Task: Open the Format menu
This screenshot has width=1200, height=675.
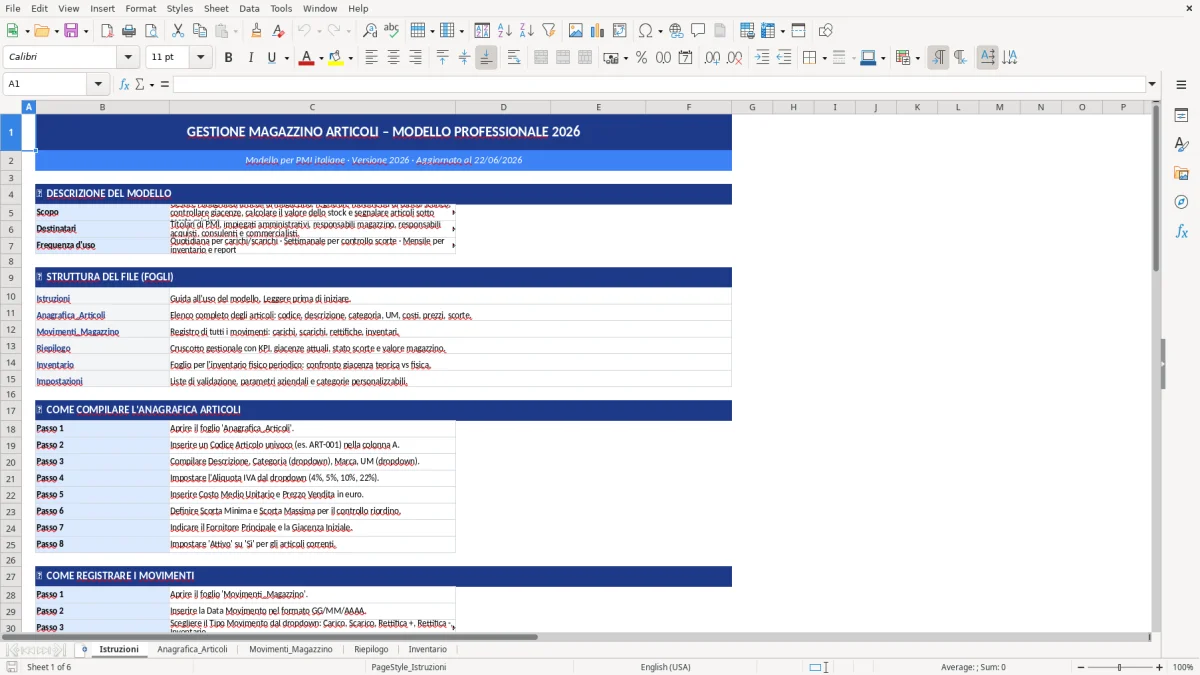Action: pyautogui.click(x=141, y=8)
